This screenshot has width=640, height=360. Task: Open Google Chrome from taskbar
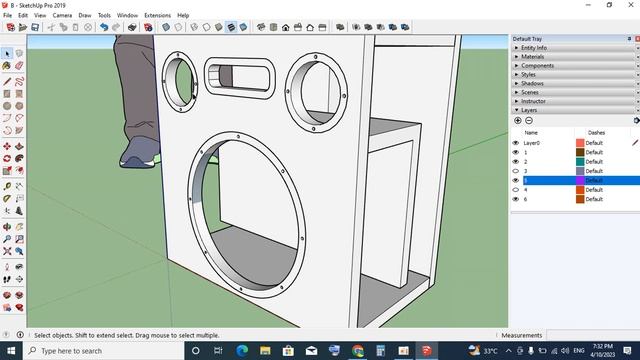[x=358, y=351]
